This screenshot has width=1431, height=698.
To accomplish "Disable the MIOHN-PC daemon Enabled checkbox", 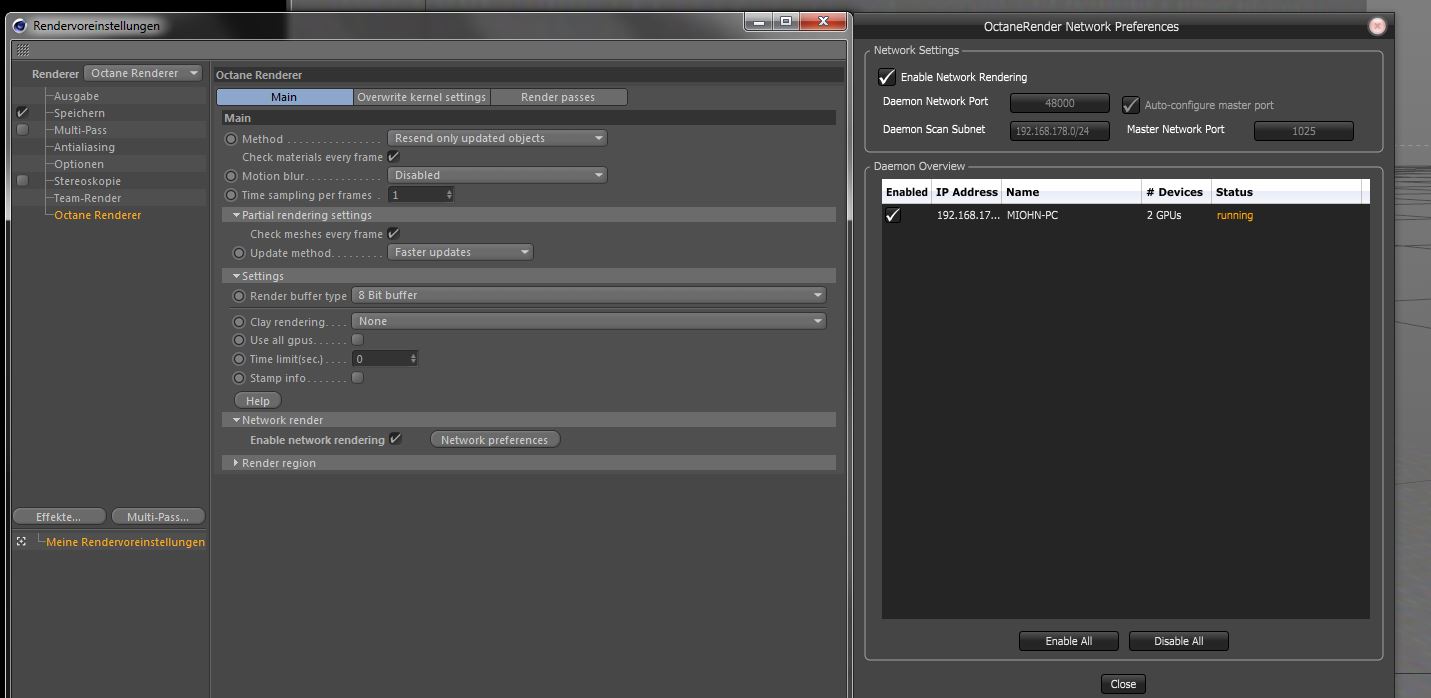I will point(893,215).
